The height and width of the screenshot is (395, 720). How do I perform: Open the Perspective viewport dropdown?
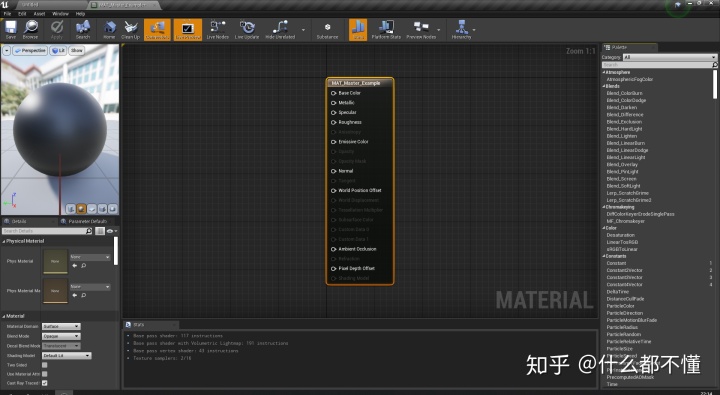[30, 51]
